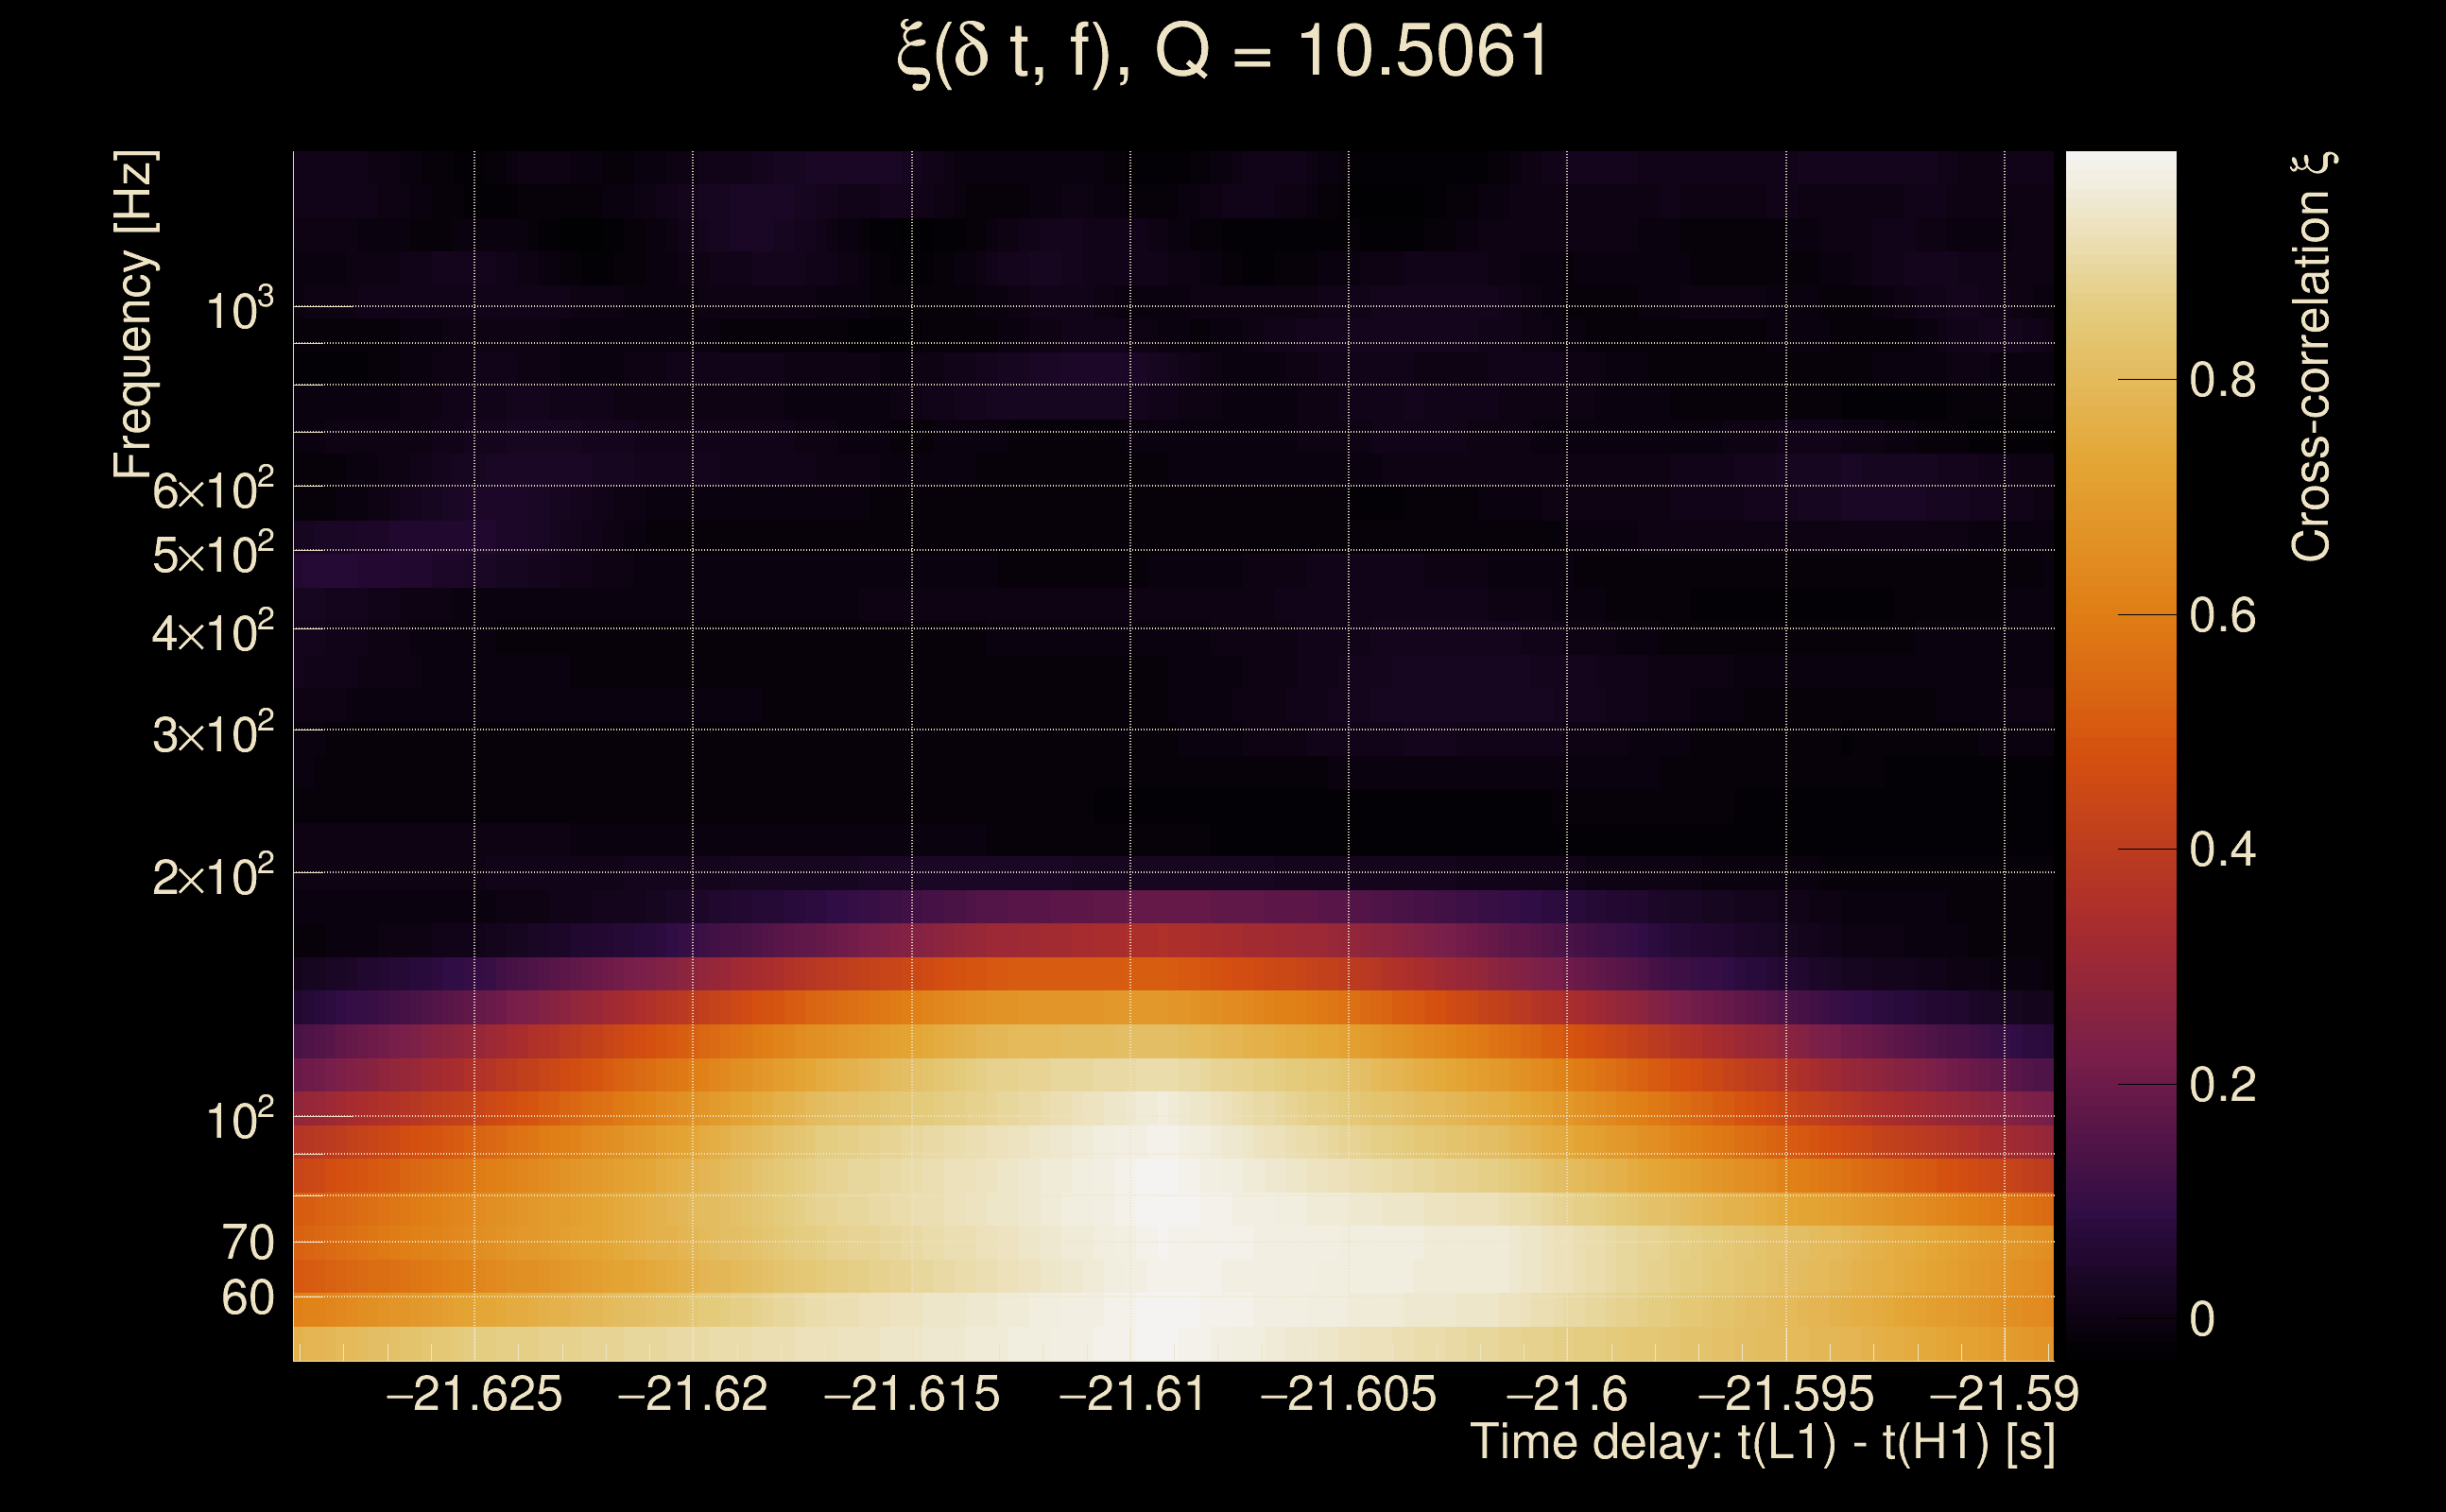Click the 70 Hz frequency tick label
This screenshot has height=1512, width=2446.
click(x=247, y=1243)
